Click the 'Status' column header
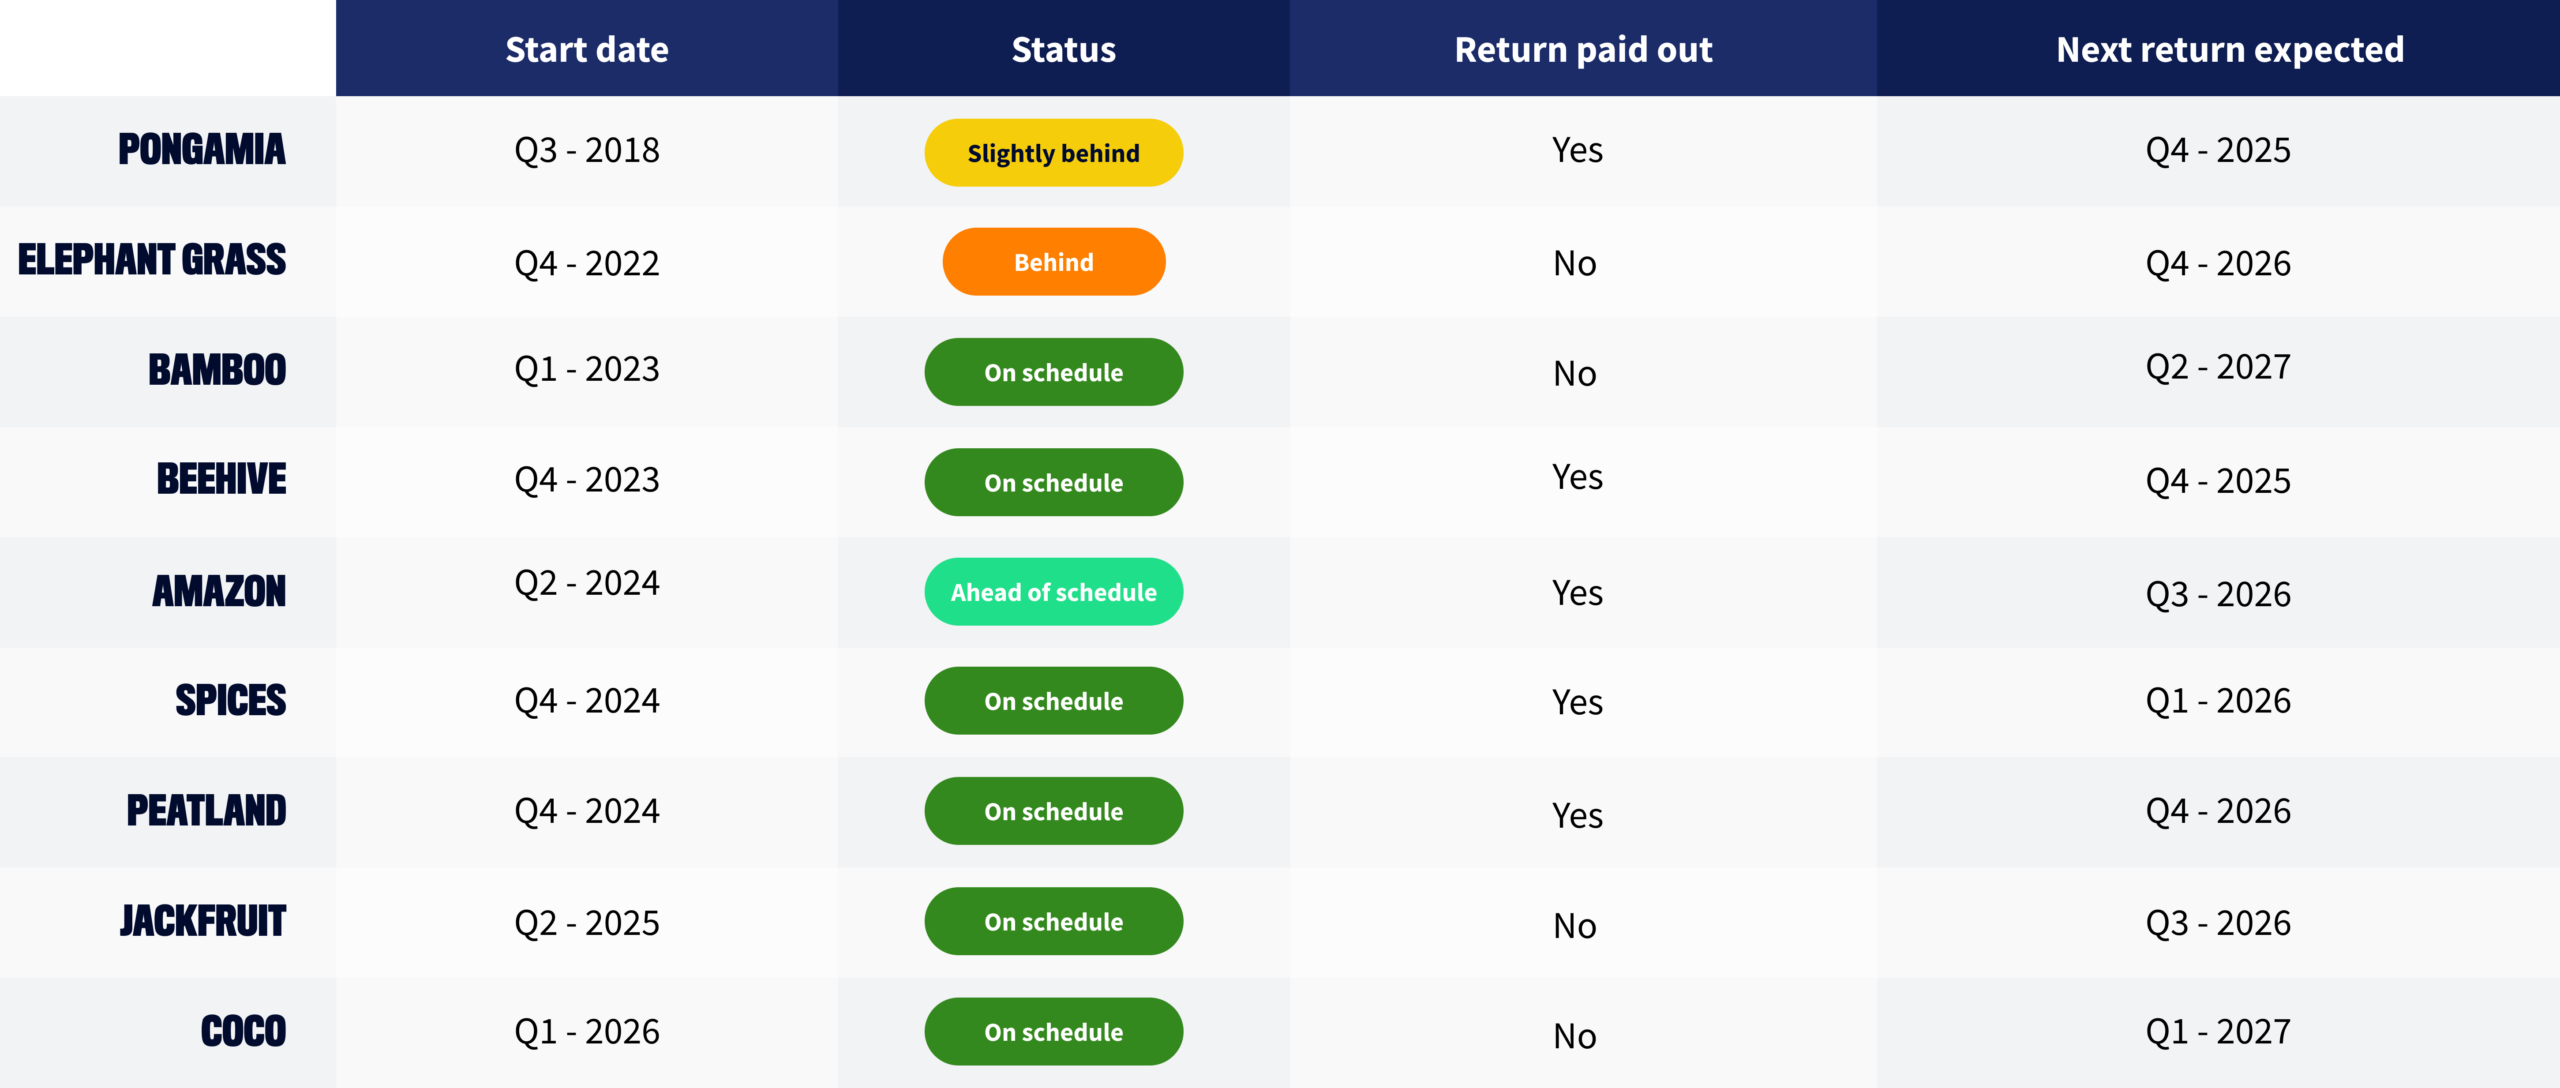Viewport: 2560px width, 1088px height. (x=1063, y=49)
